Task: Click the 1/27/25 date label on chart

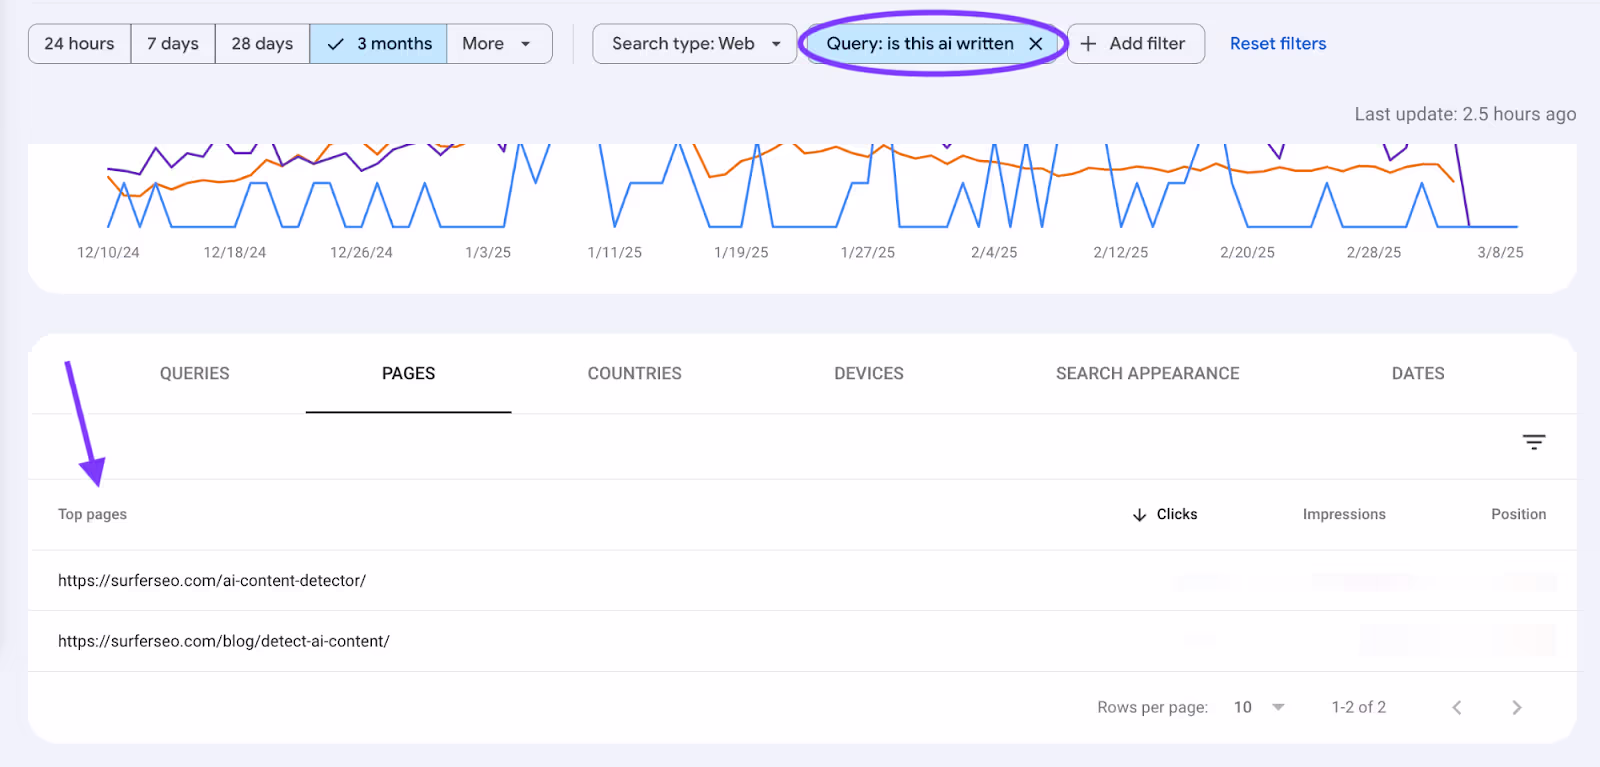Action: (868, 253)
